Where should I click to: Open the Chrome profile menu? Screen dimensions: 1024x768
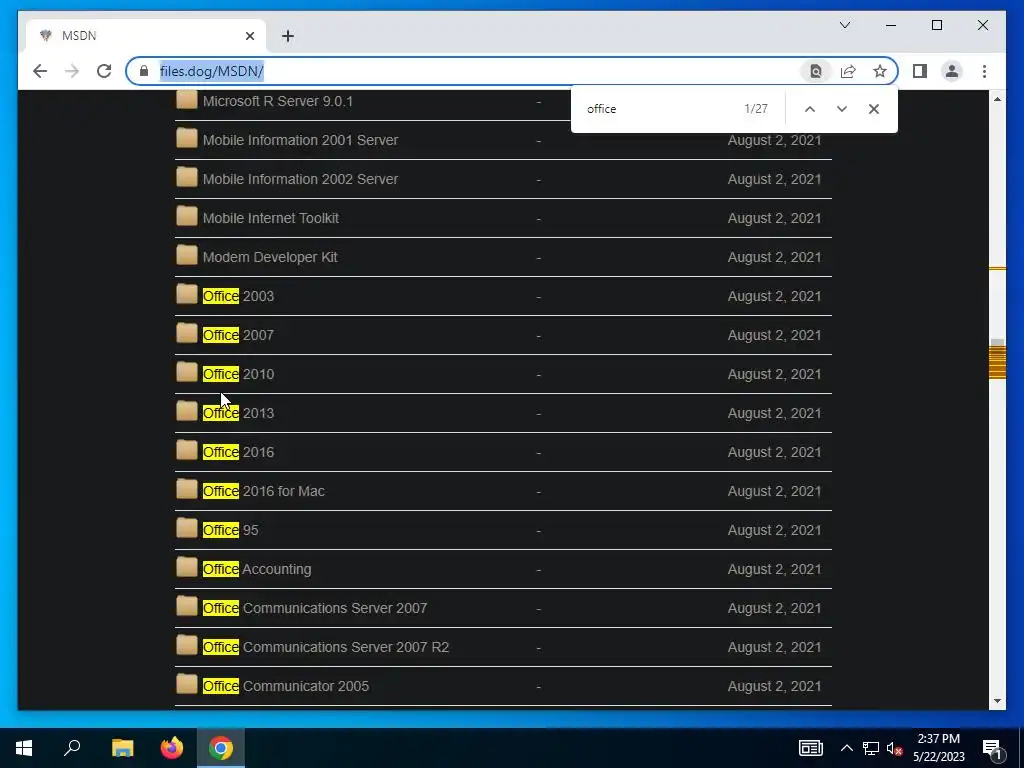952,71
